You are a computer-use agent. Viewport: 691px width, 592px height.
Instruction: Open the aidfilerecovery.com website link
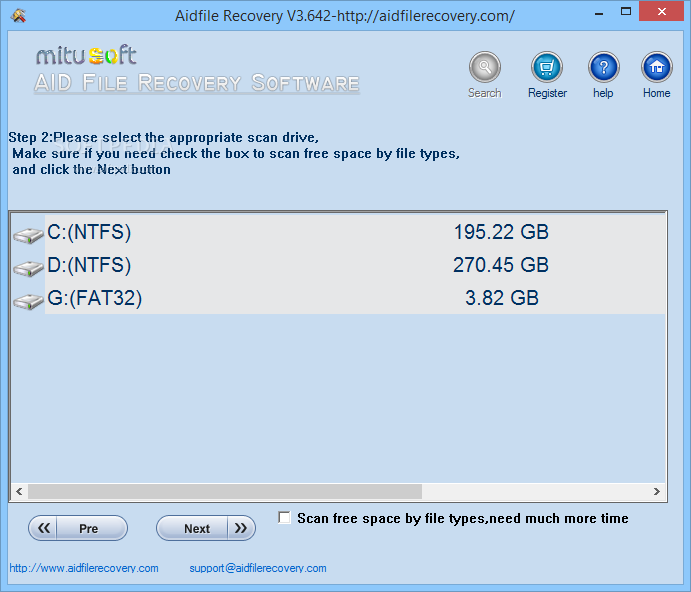[x=84, y=568]
